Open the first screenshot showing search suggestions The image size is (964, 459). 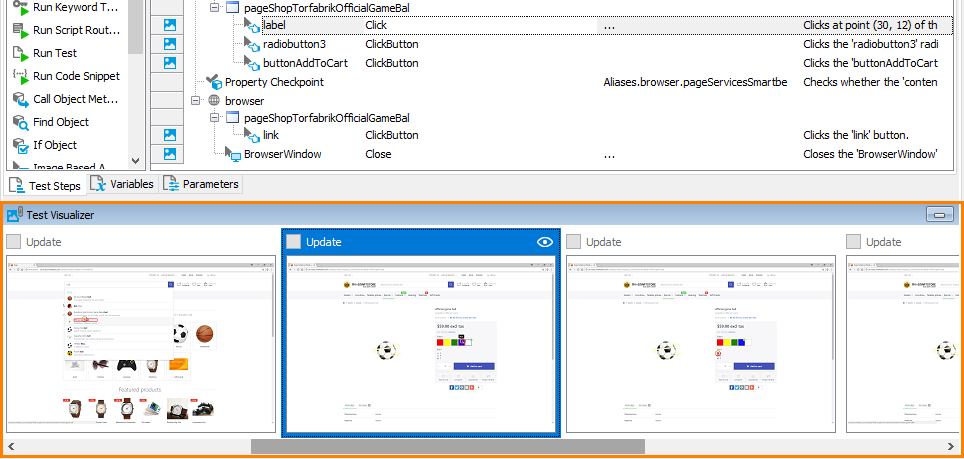141,344
